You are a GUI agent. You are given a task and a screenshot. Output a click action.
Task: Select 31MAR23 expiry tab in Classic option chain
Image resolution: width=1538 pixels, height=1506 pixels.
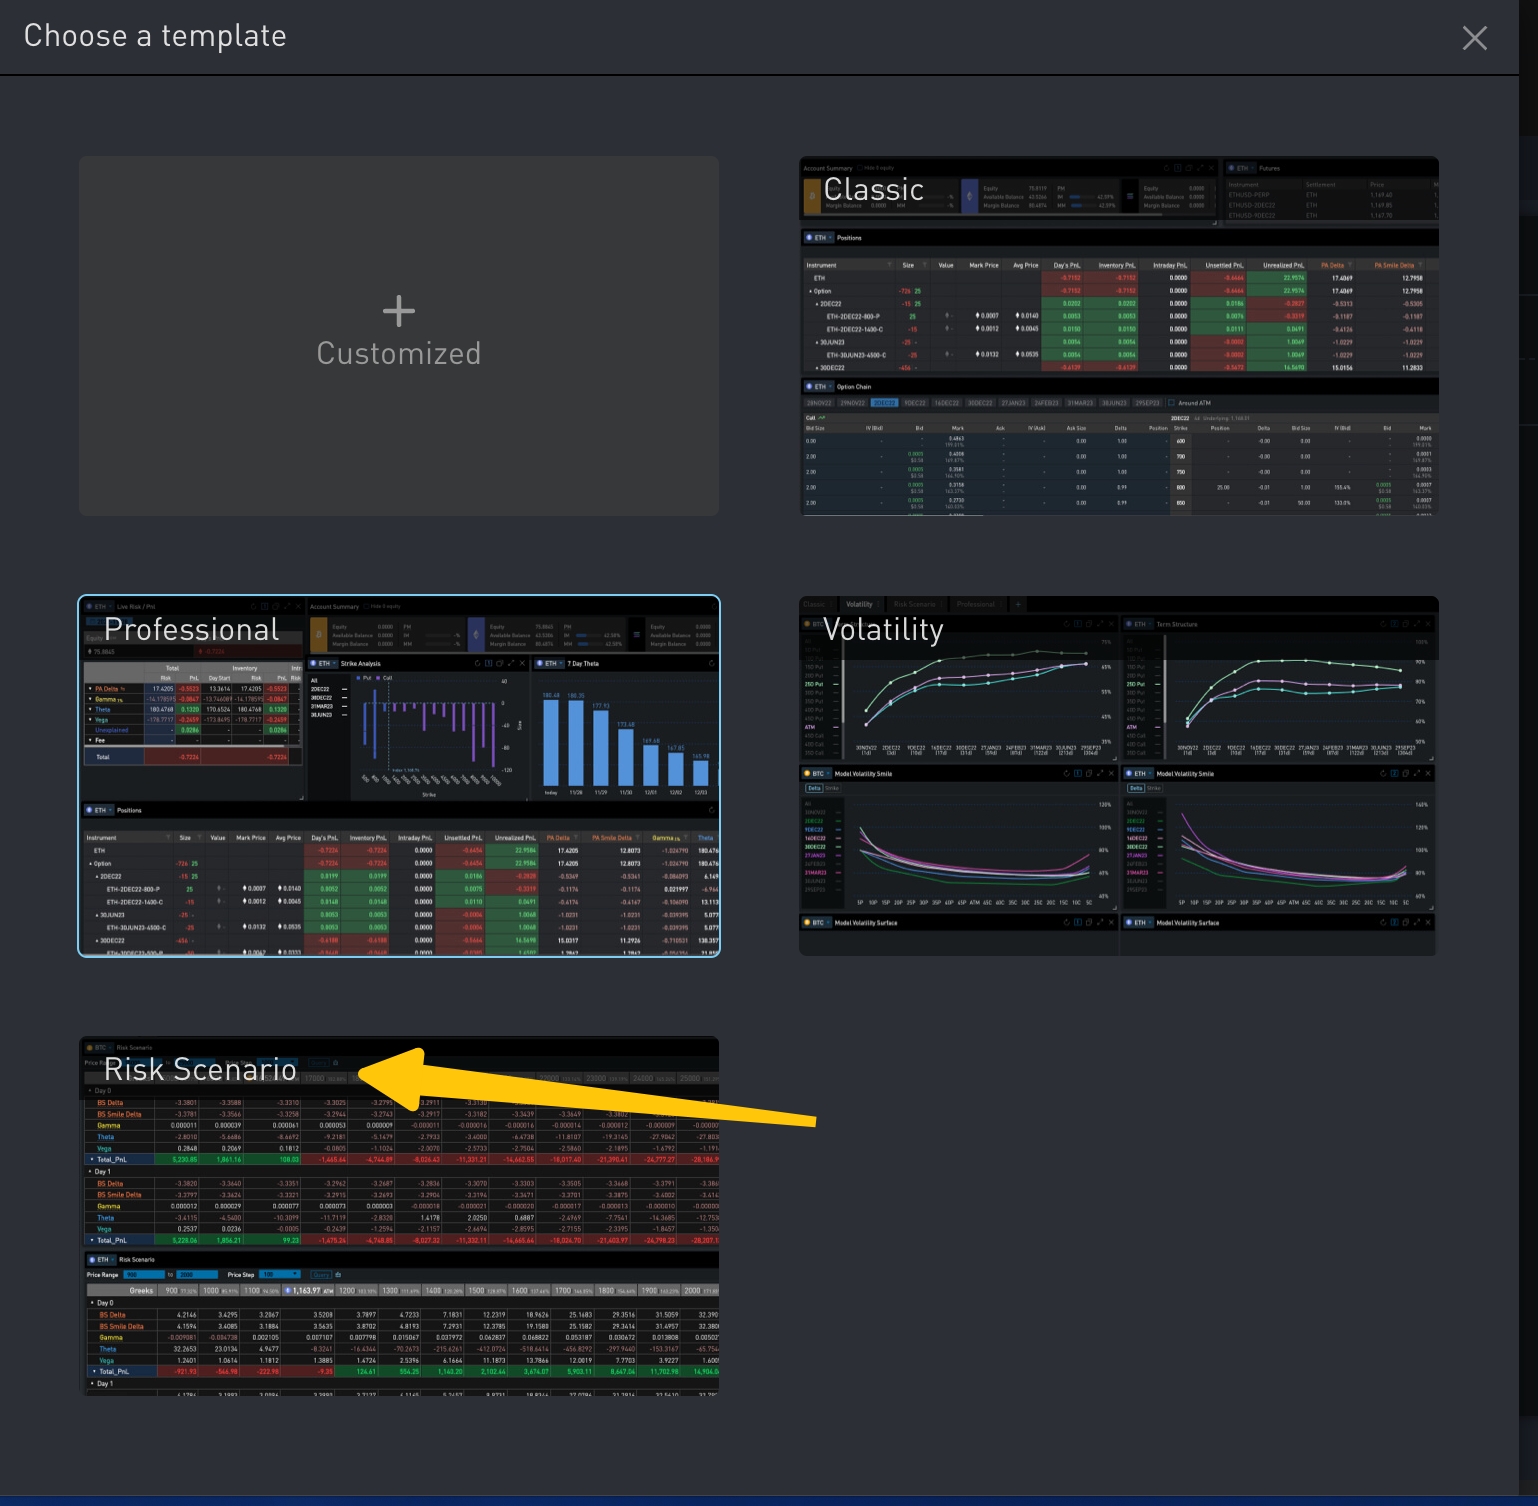[1080, 403]
